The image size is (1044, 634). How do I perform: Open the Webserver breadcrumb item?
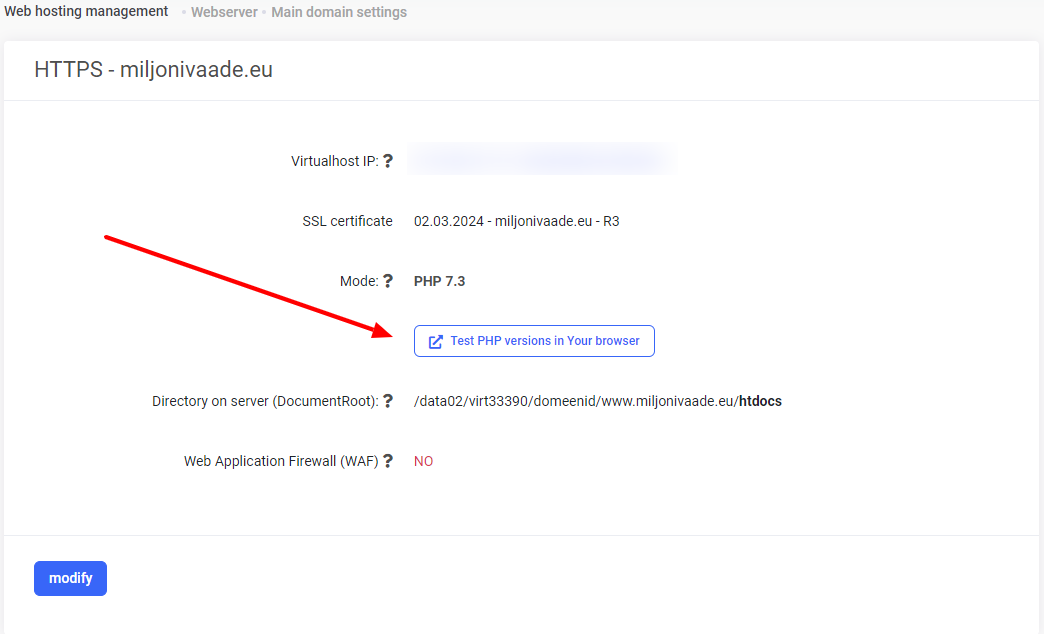[224, 13]
